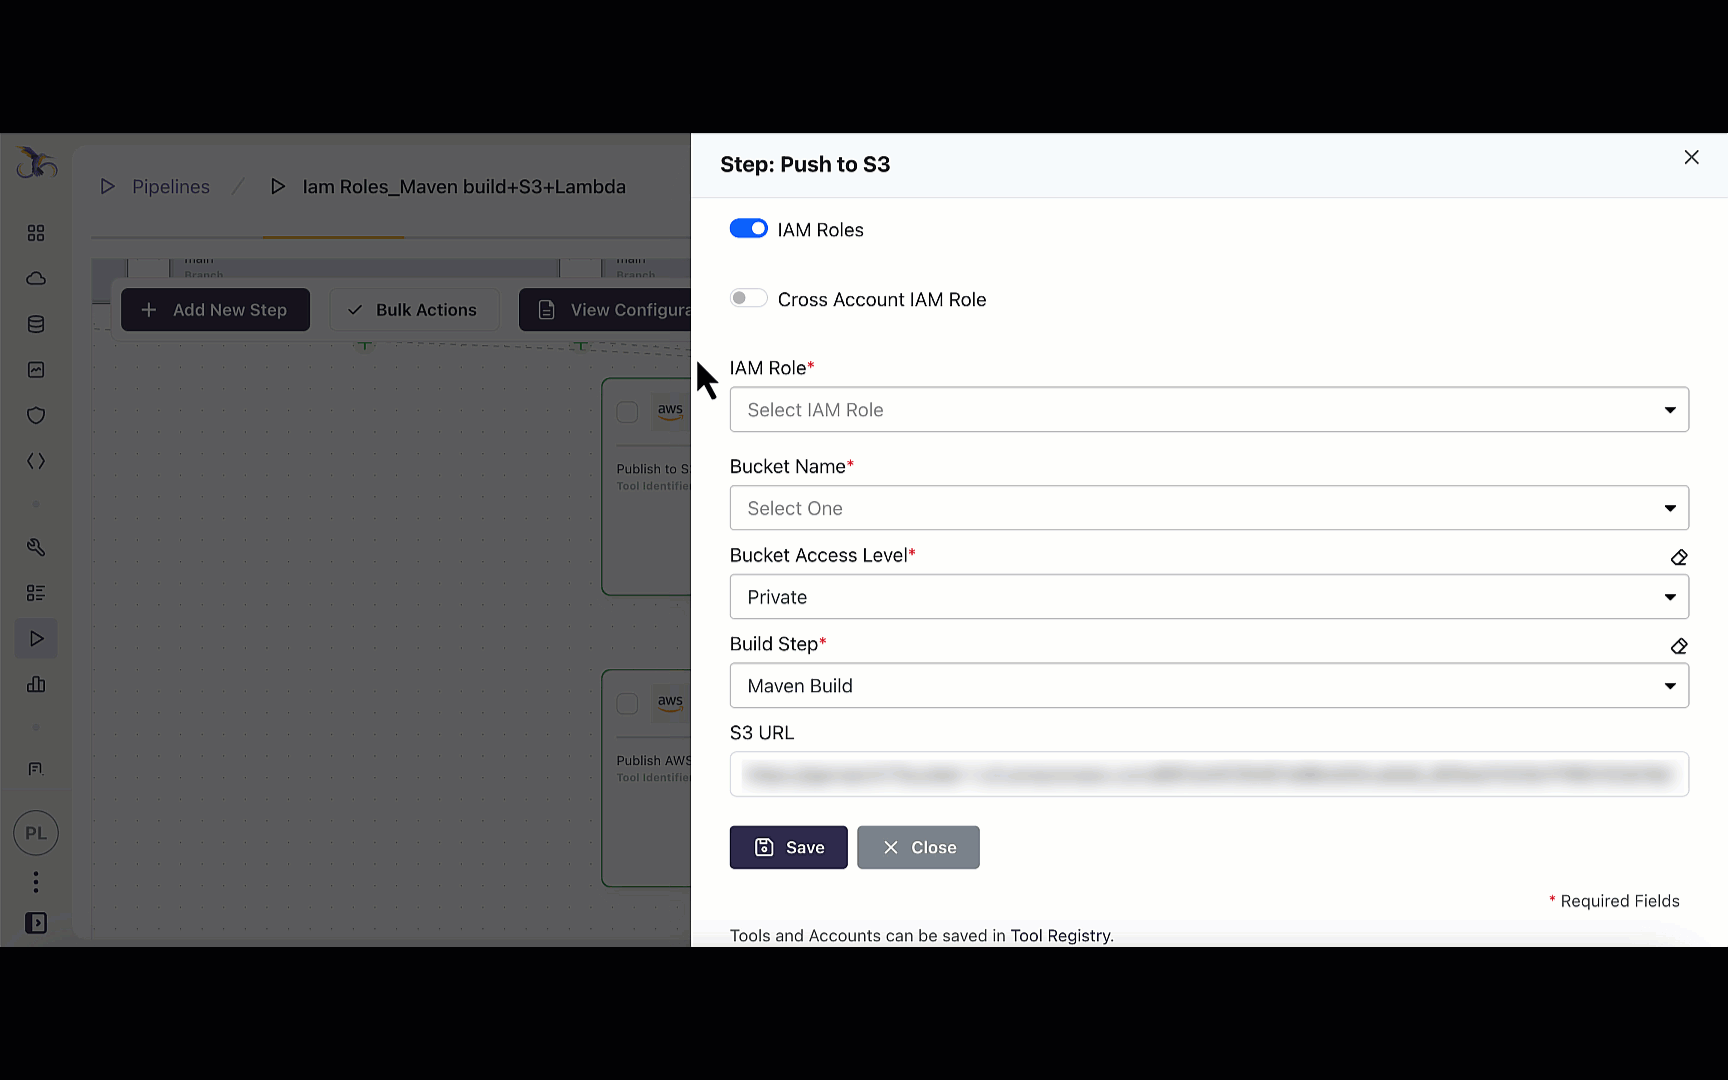Viewport: 1728px width, 1080px height.
Task: Click the eraser icon beside Build Step
Action: click(x=1679, y=646)
